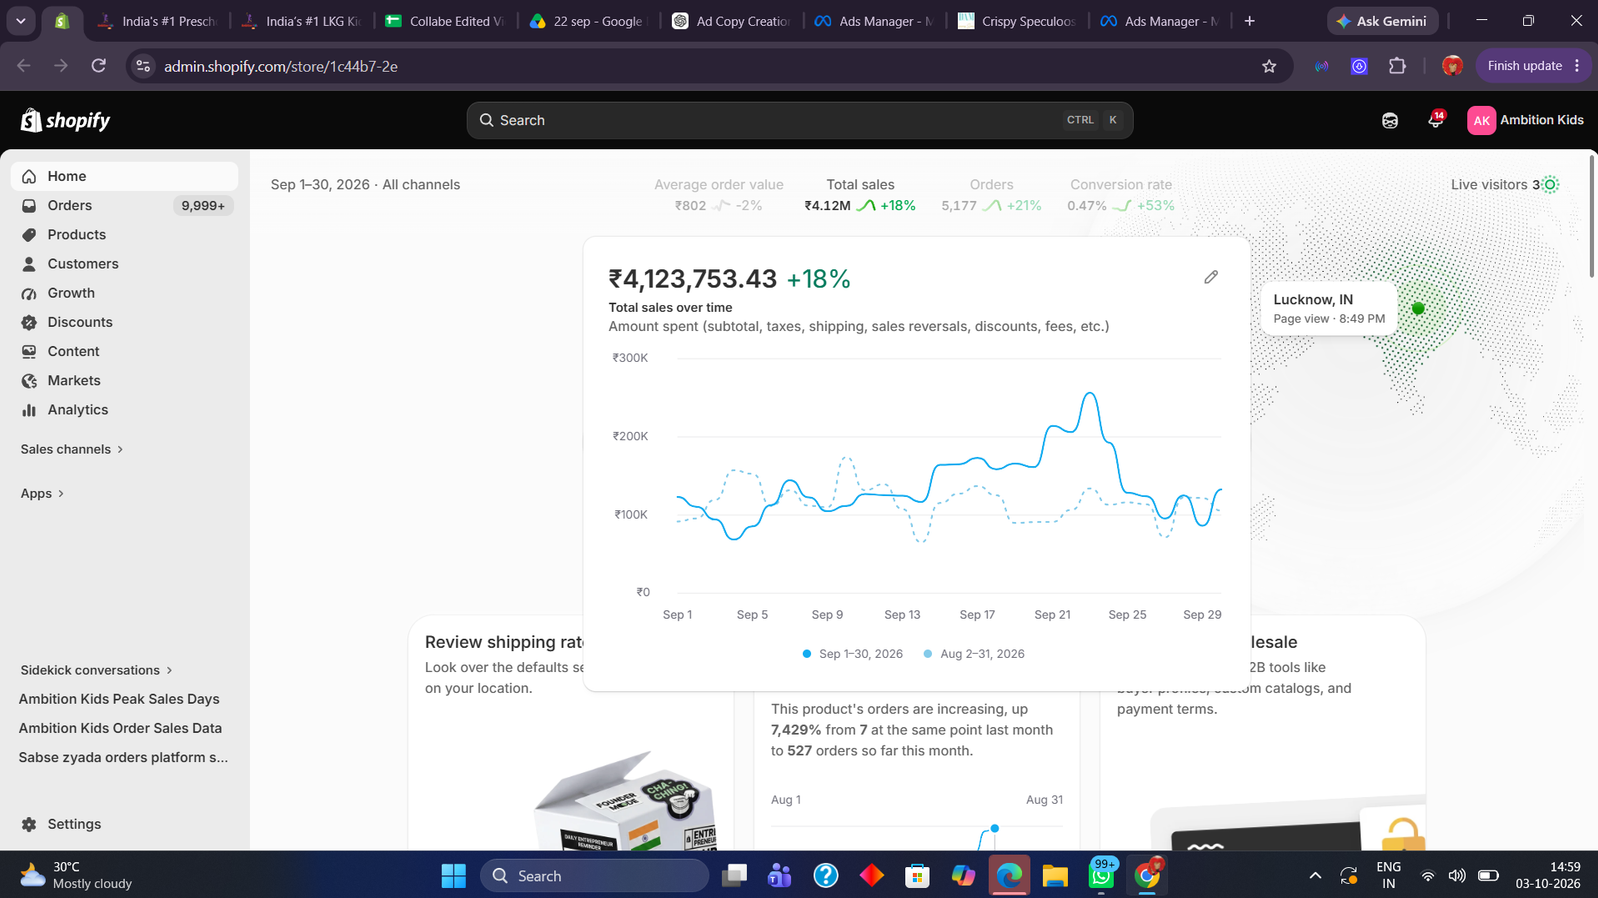
Task: Open a new Chrome tab
Action: pos(1249,21)
